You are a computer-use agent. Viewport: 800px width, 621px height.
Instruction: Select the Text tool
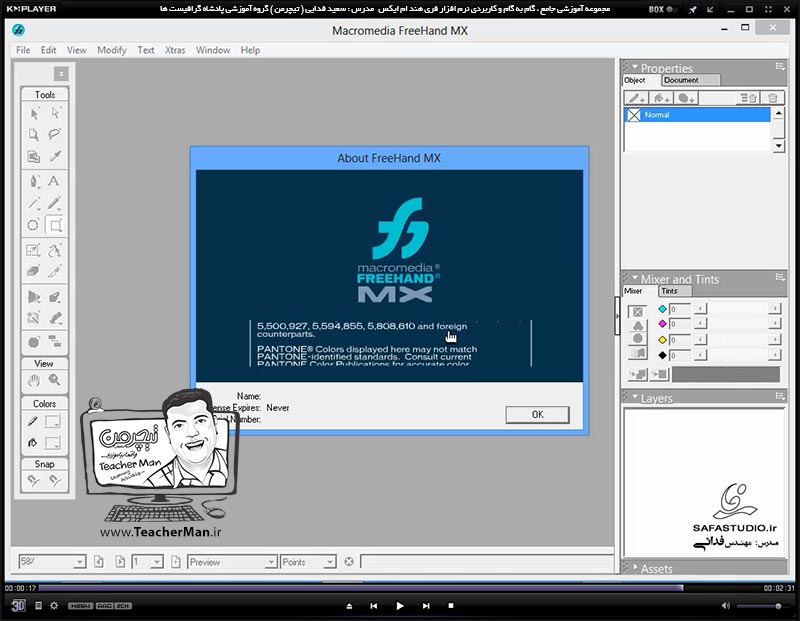(54, 181)
